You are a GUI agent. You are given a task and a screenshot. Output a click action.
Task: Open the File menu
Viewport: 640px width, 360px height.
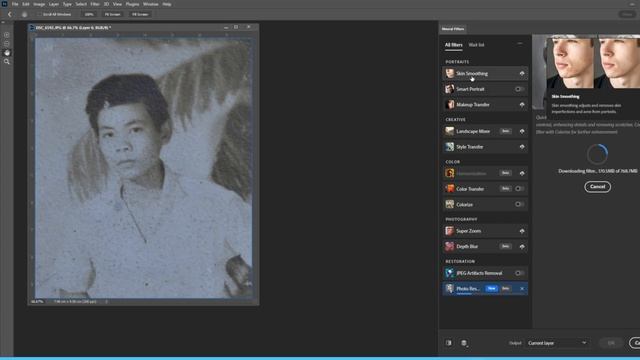15,4
